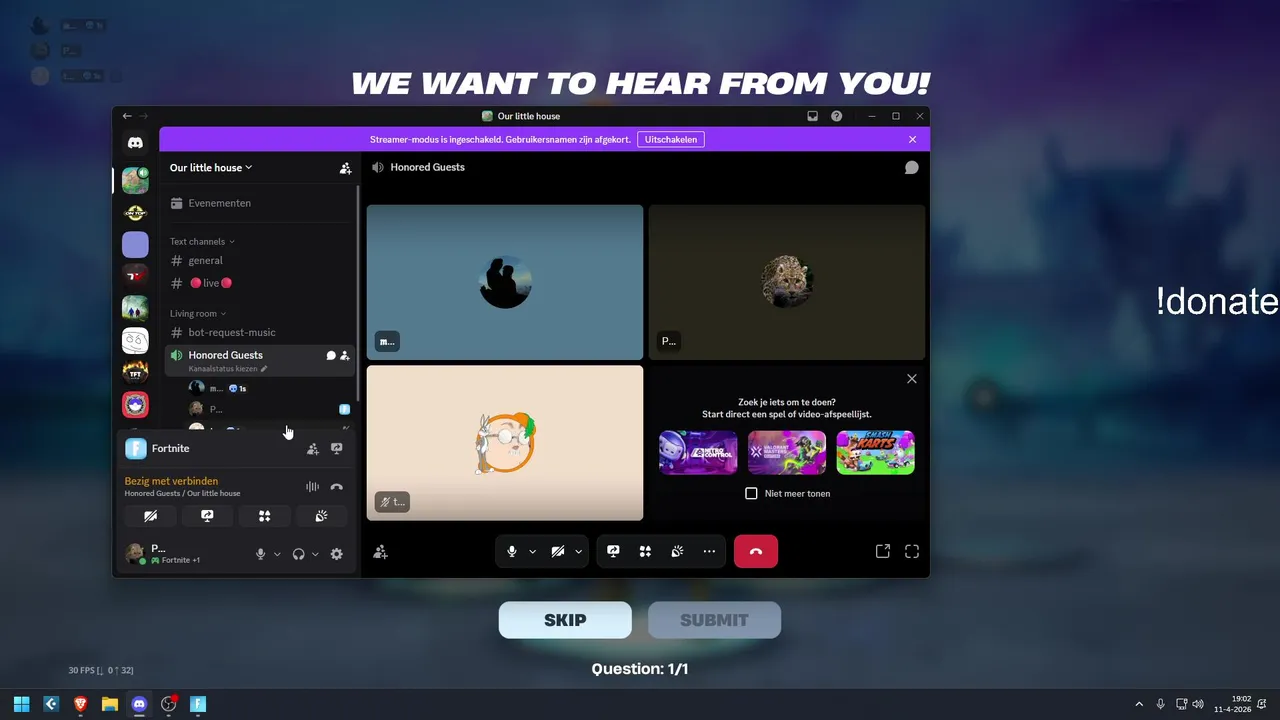Viewport: 1280px width, 720px height.
Task: Stream Fortnite screen icon beside Fortnite
Action: click(337, 449)
